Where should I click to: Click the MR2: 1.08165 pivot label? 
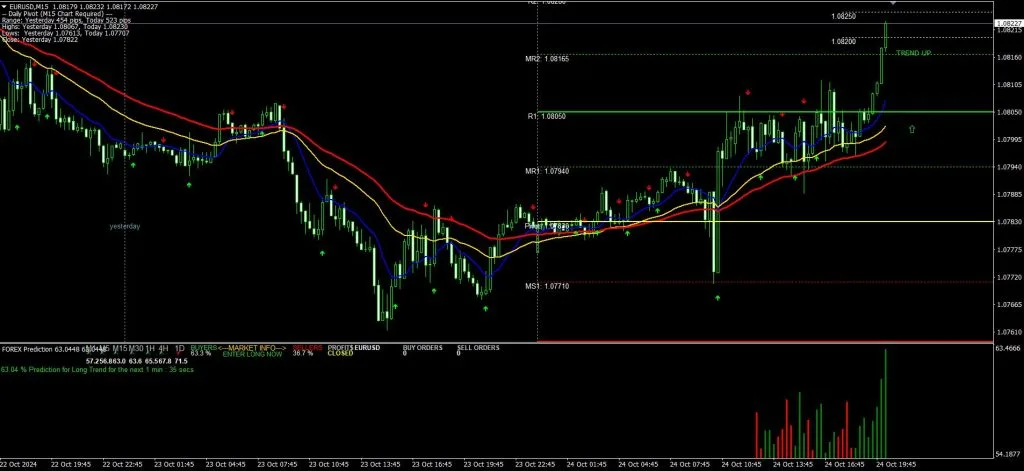pyautogui.click(x=547, y=59)
